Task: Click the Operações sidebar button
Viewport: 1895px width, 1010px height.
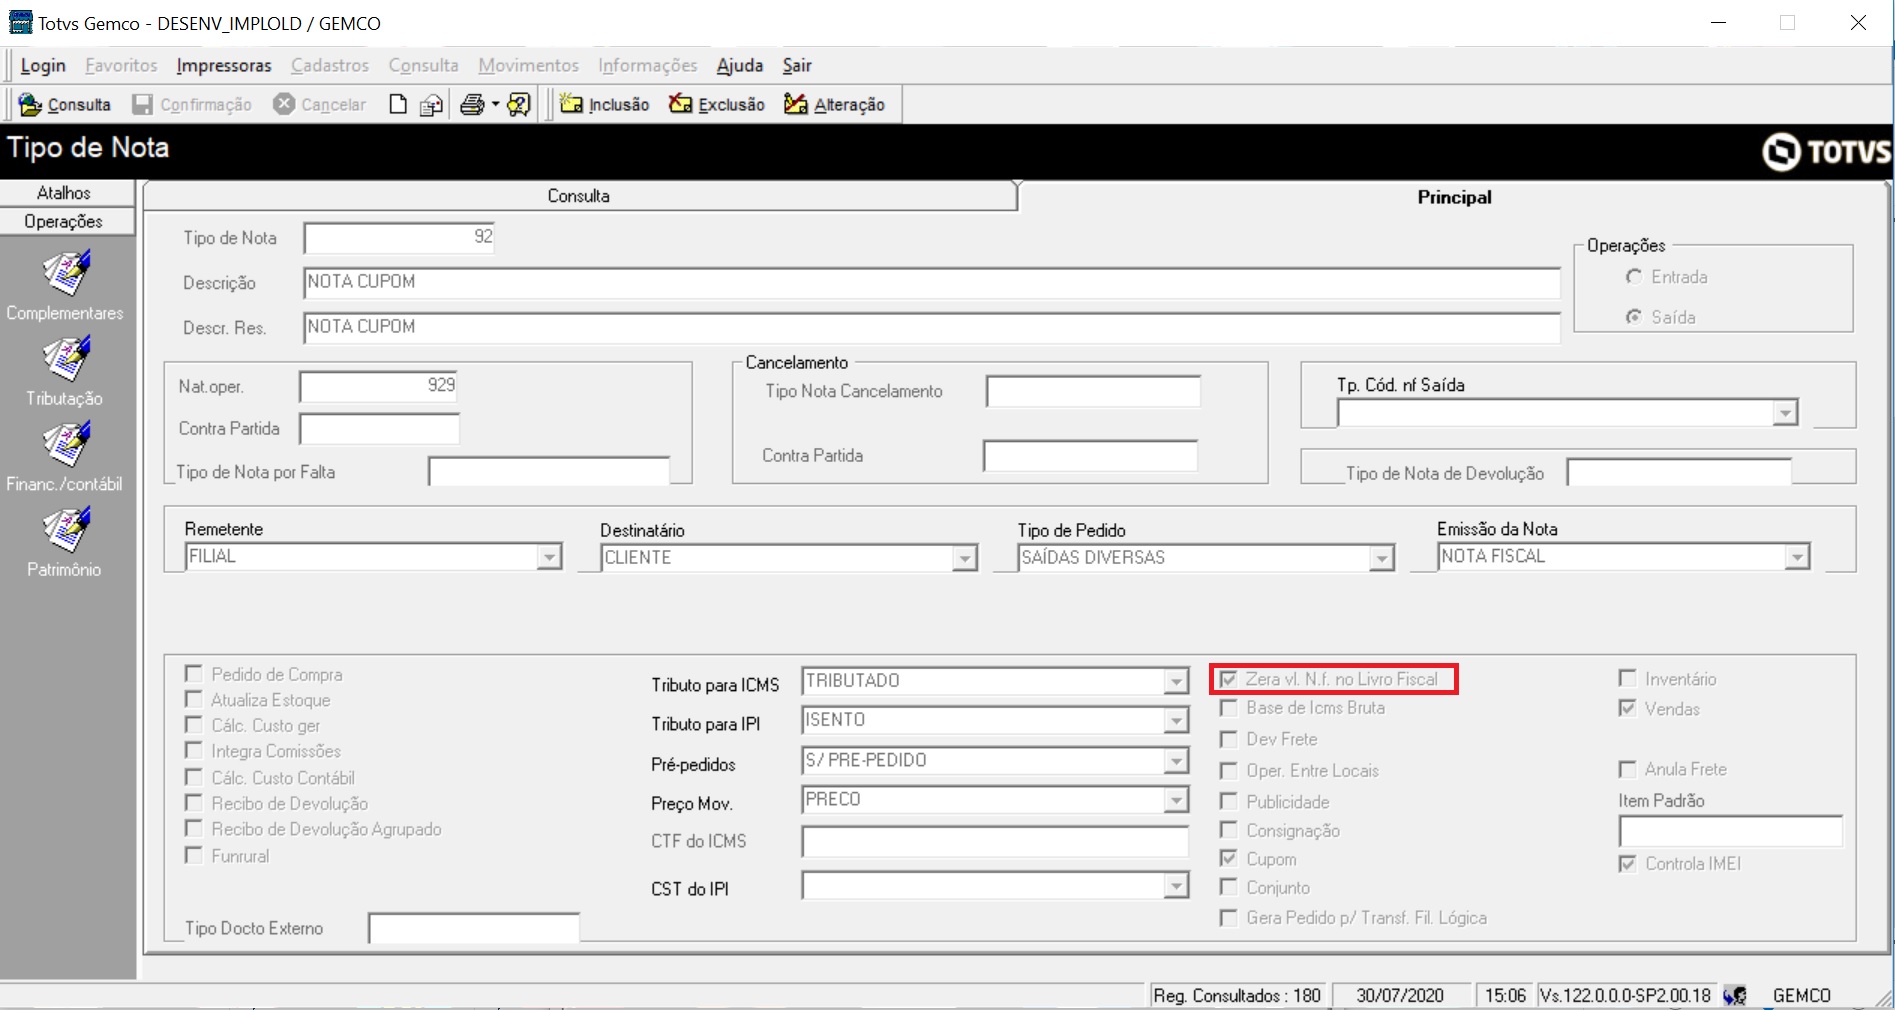Action: [x=64, y=221]
